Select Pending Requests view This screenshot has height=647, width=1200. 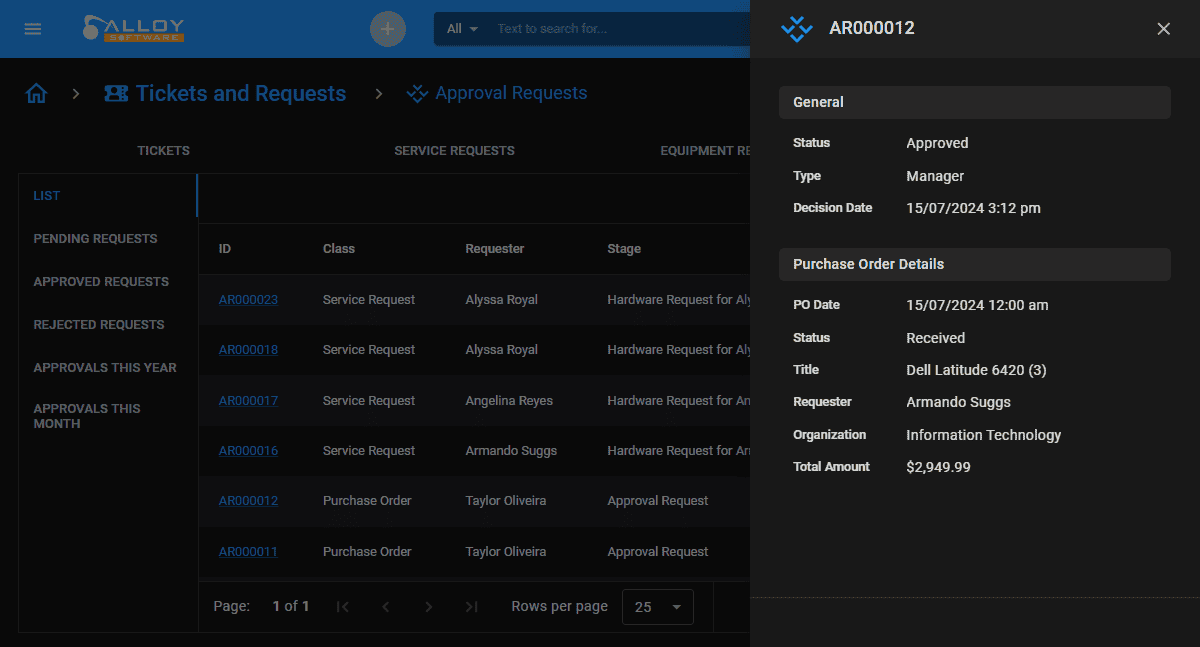(x=95, y=239)
